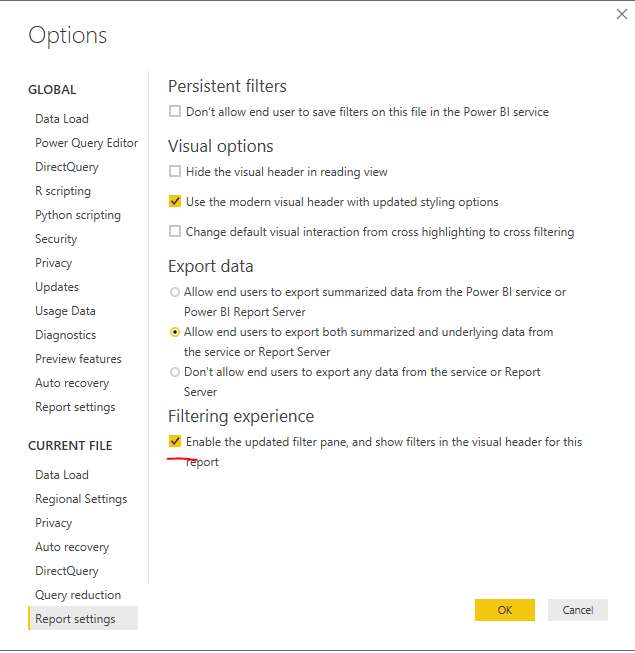Open Python scripting options
This screenshot has width=635, height=653.
click(78, 215)
